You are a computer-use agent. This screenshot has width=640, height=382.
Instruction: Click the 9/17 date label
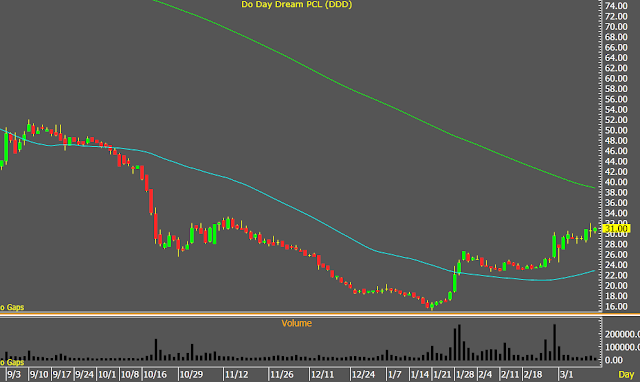click(x=62, y=374)
